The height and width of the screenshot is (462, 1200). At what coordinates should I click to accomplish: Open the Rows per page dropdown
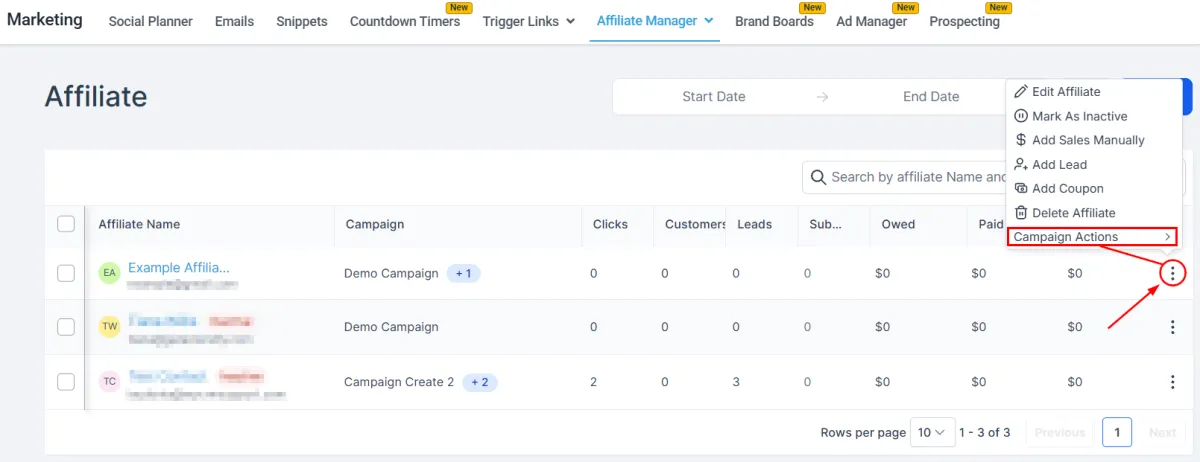pyautogui.click(x=932, y=432)
